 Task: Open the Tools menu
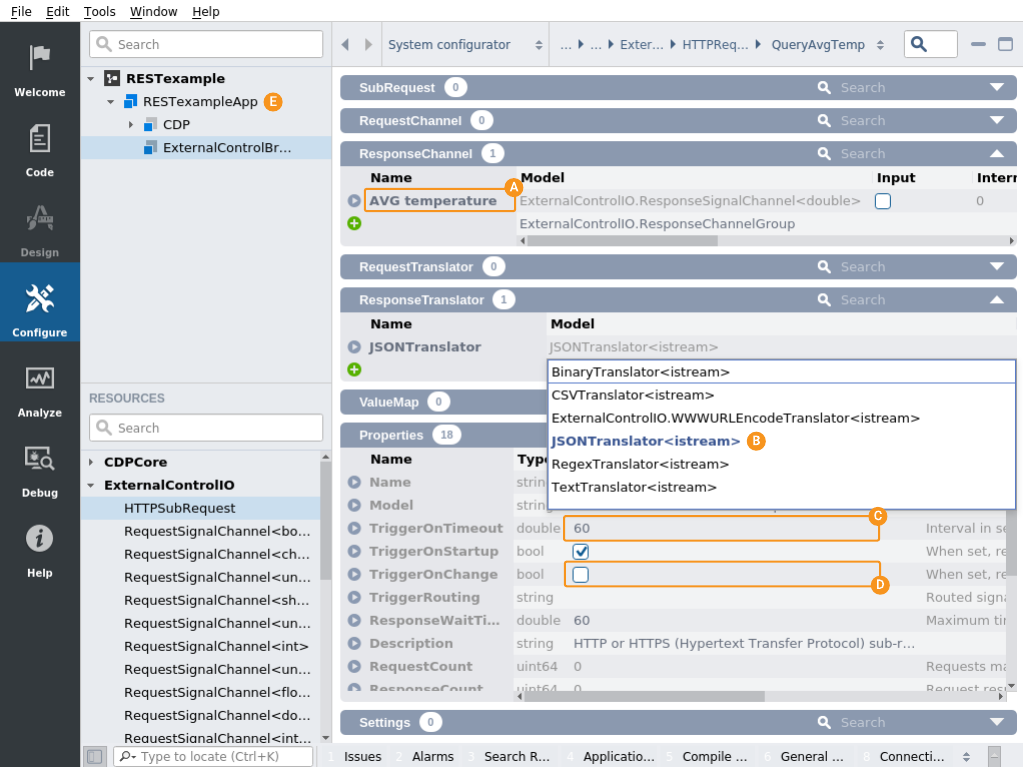(x=99, y=12)
